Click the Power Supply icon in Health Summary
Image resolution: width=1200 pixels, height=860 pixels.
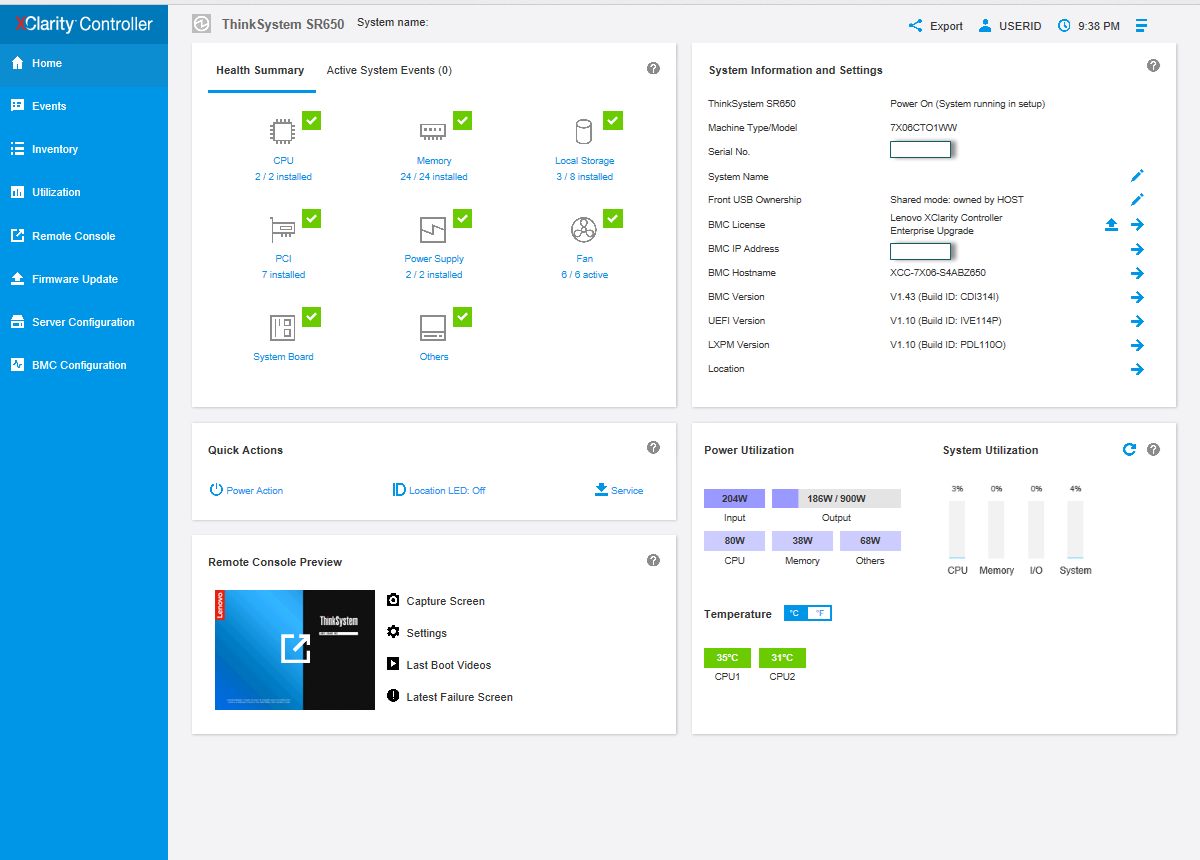point(433,230)
